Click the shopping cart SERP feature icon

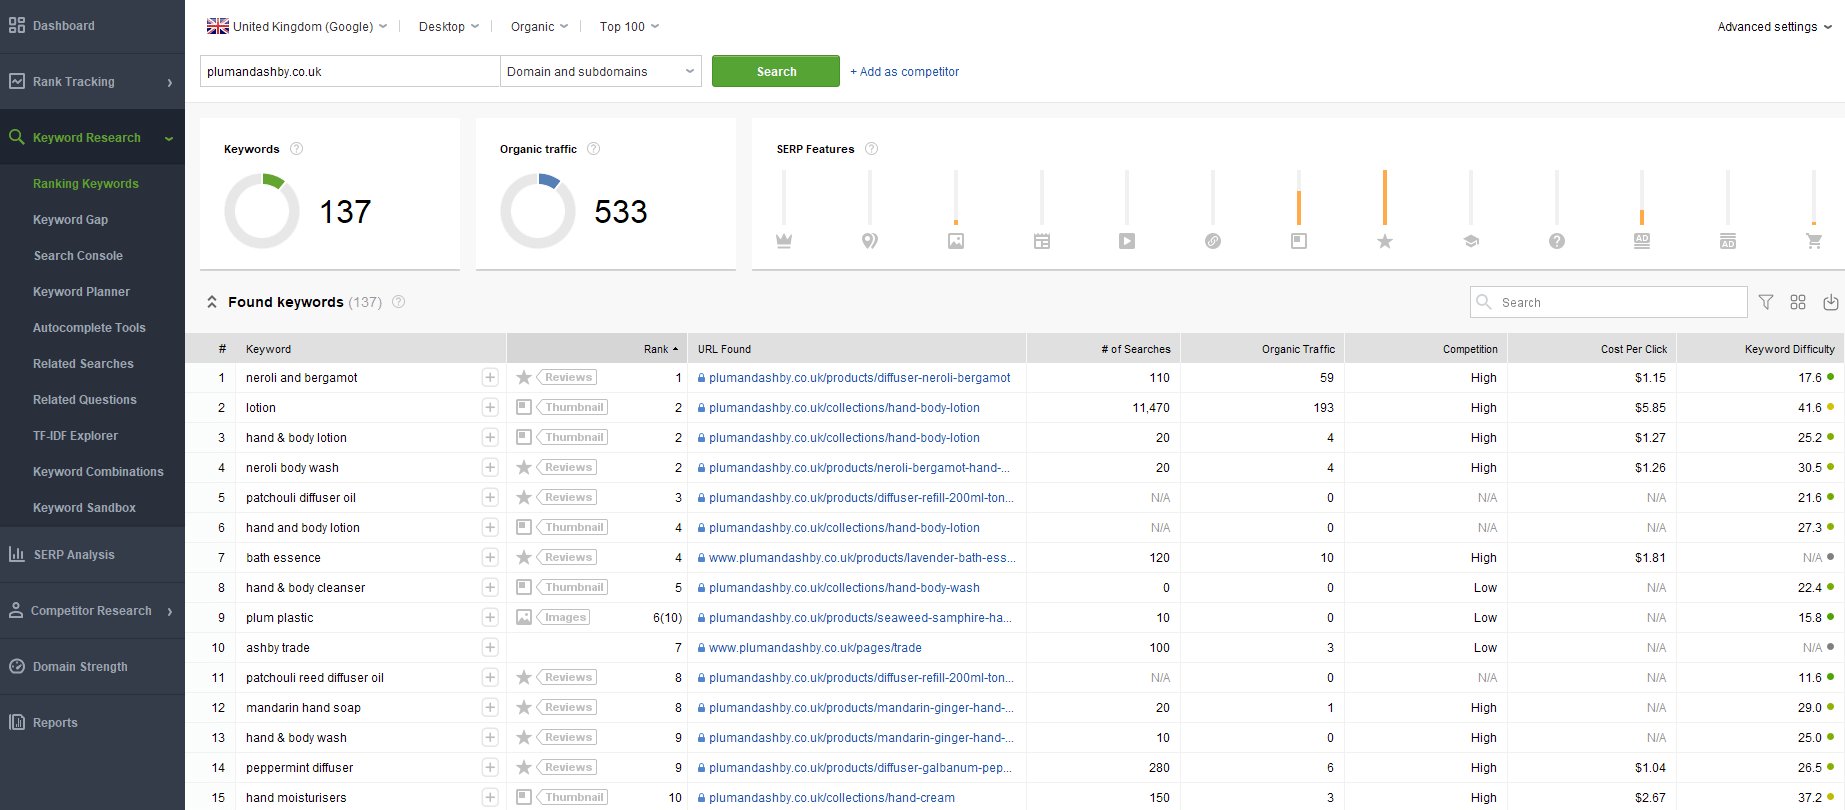click(x=1814, y=241)
